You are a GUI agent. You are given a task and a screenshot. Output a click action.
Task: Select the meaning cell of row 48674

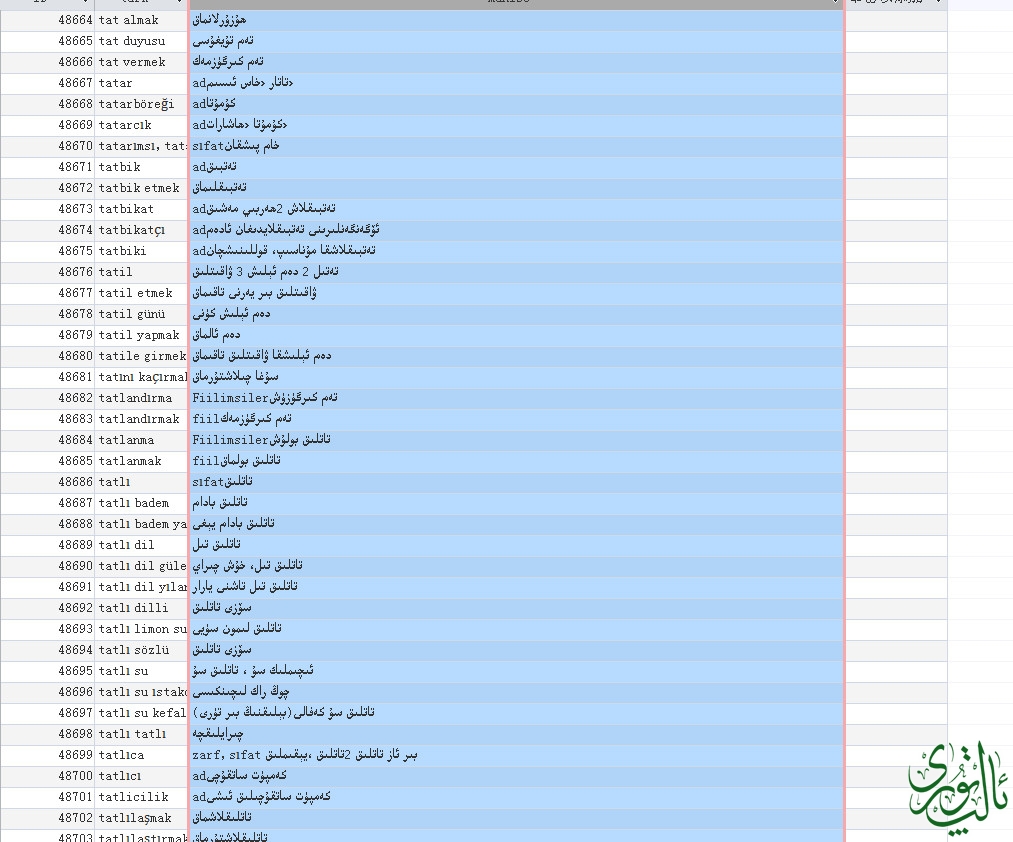(x=516, y=230)
